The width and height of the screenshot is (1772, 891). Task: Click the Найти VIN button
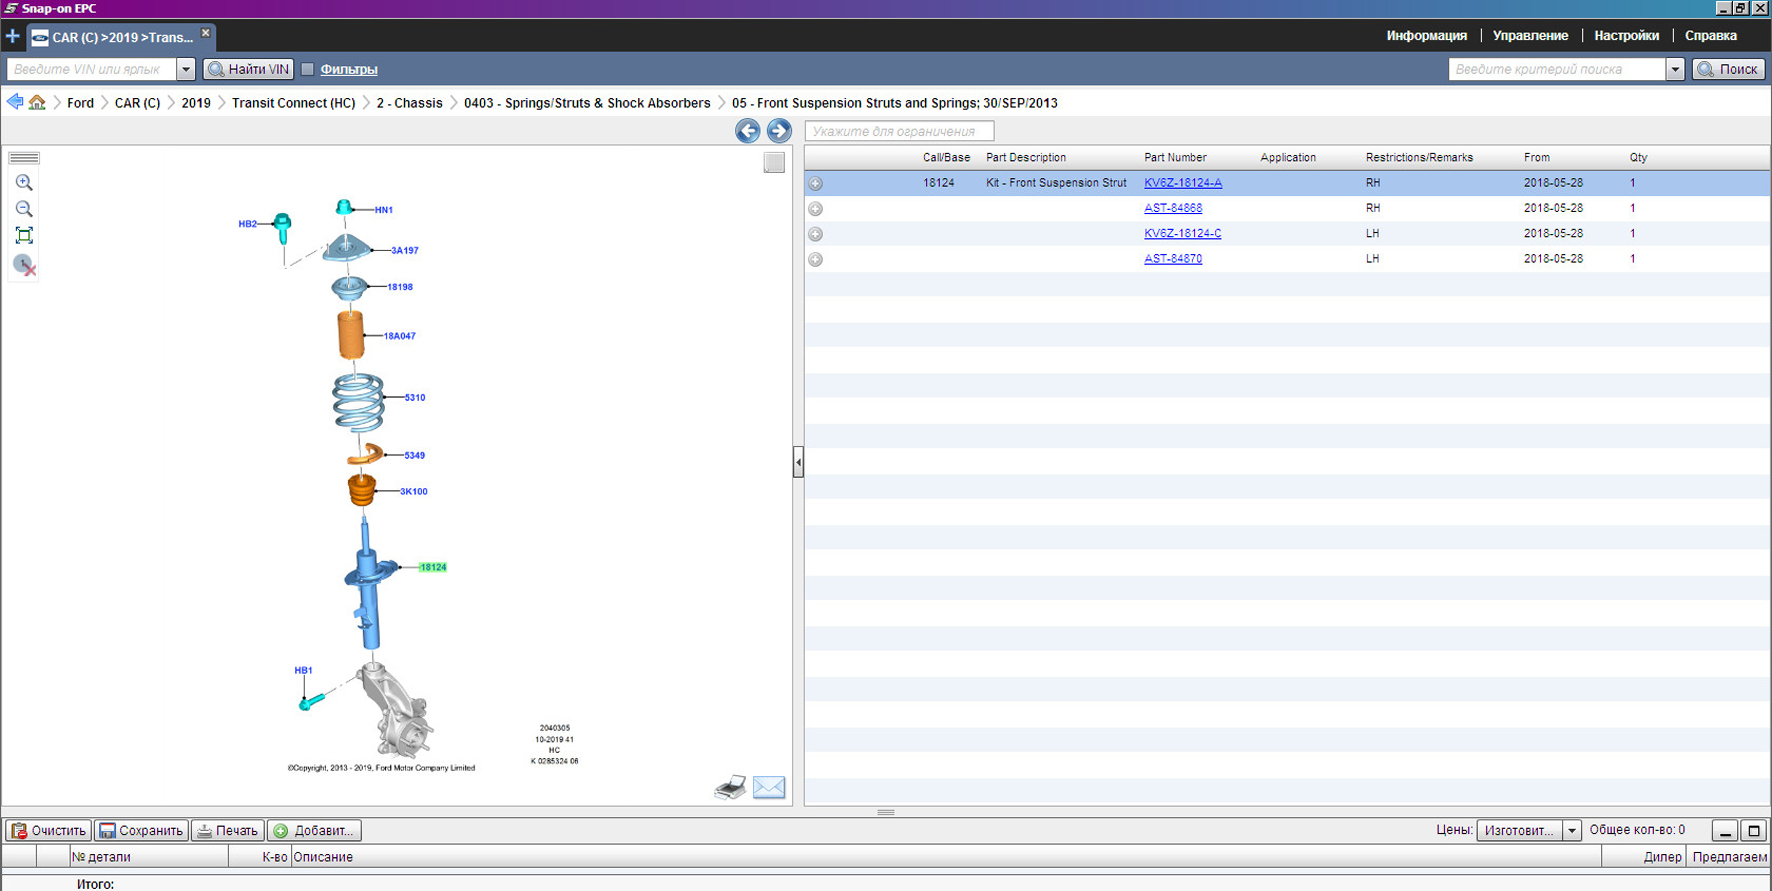(249, 69)
